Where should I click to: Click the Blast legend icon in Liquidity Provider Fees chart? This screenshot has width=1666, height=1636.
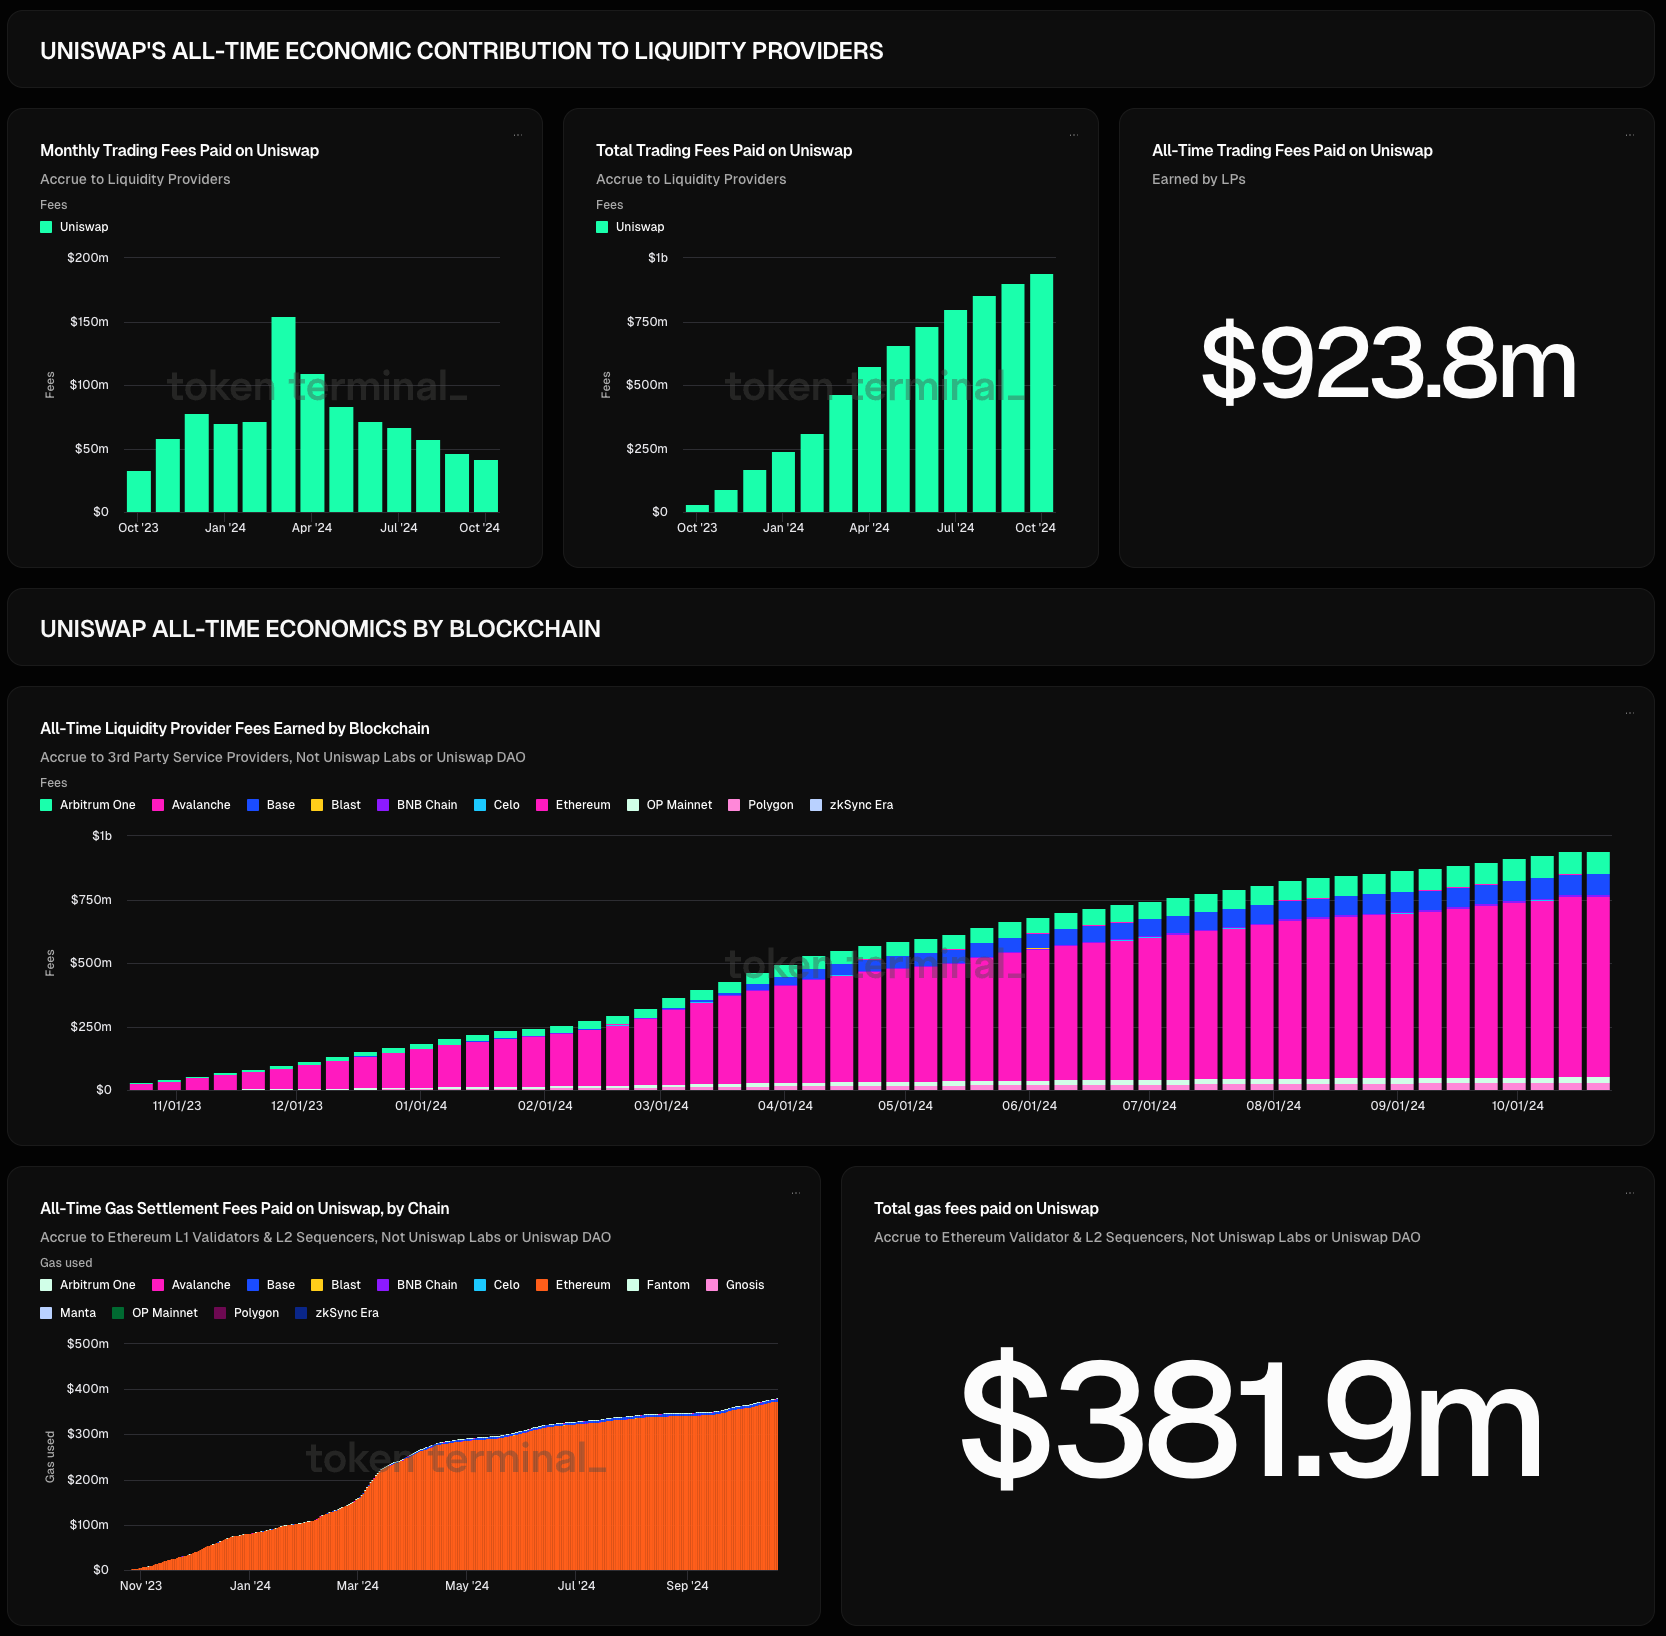coord(317,805)
